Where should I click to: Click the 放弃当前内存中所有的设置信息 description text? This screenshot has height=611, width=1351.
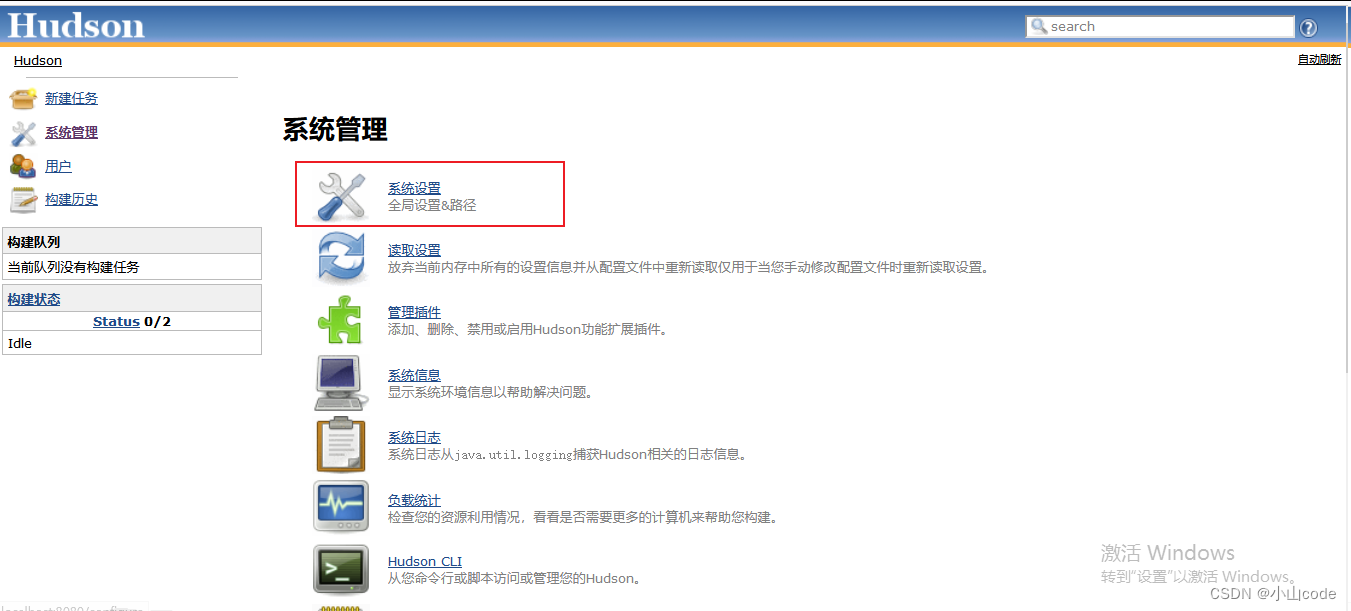pyautogui.click(x=689, y=267)
